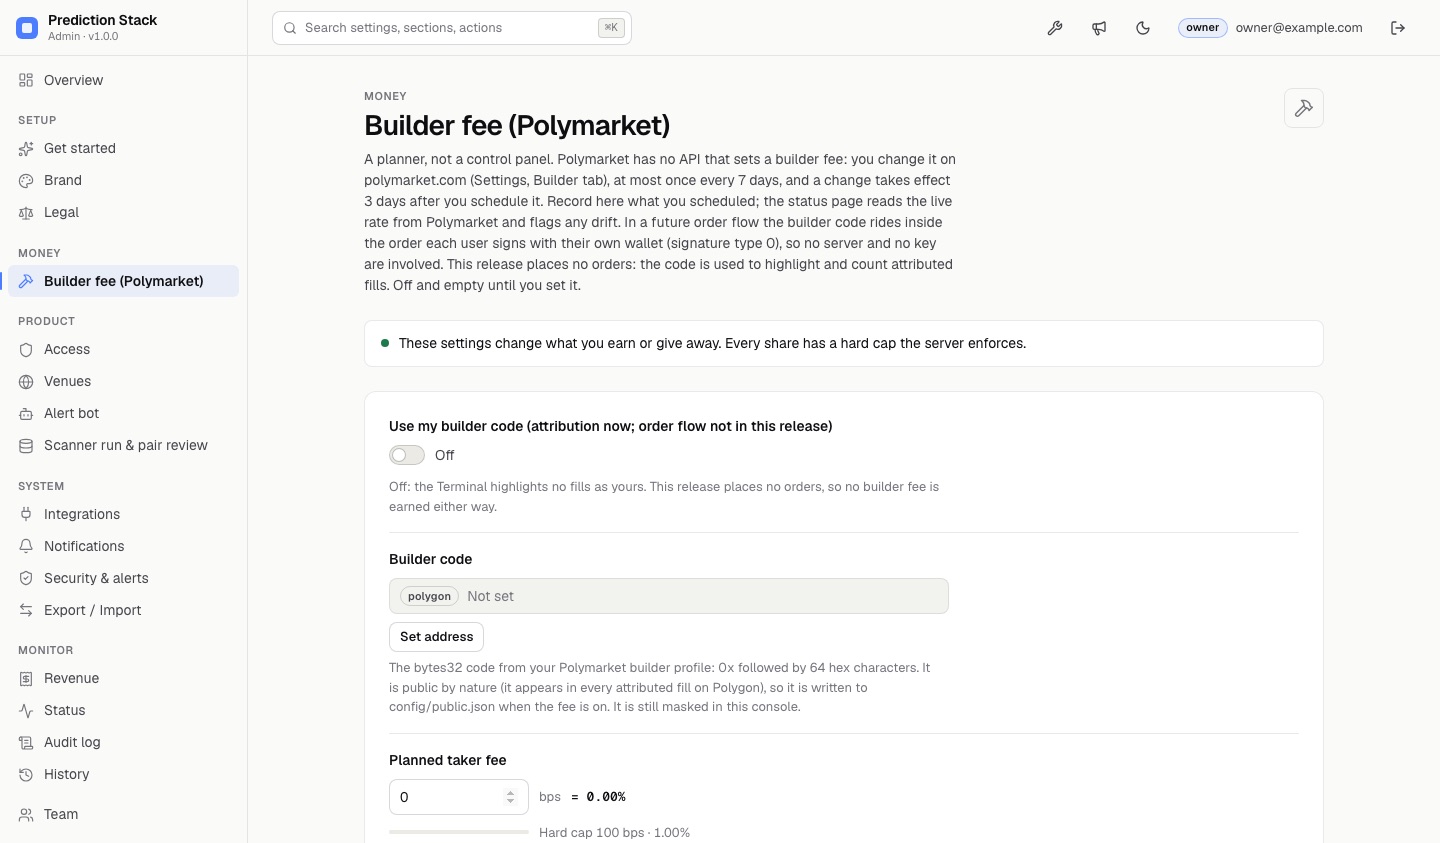Click the 'Hard cap 100 bps · 1.00%' text
Screen dimensions: 1440x843
(614, 833)
